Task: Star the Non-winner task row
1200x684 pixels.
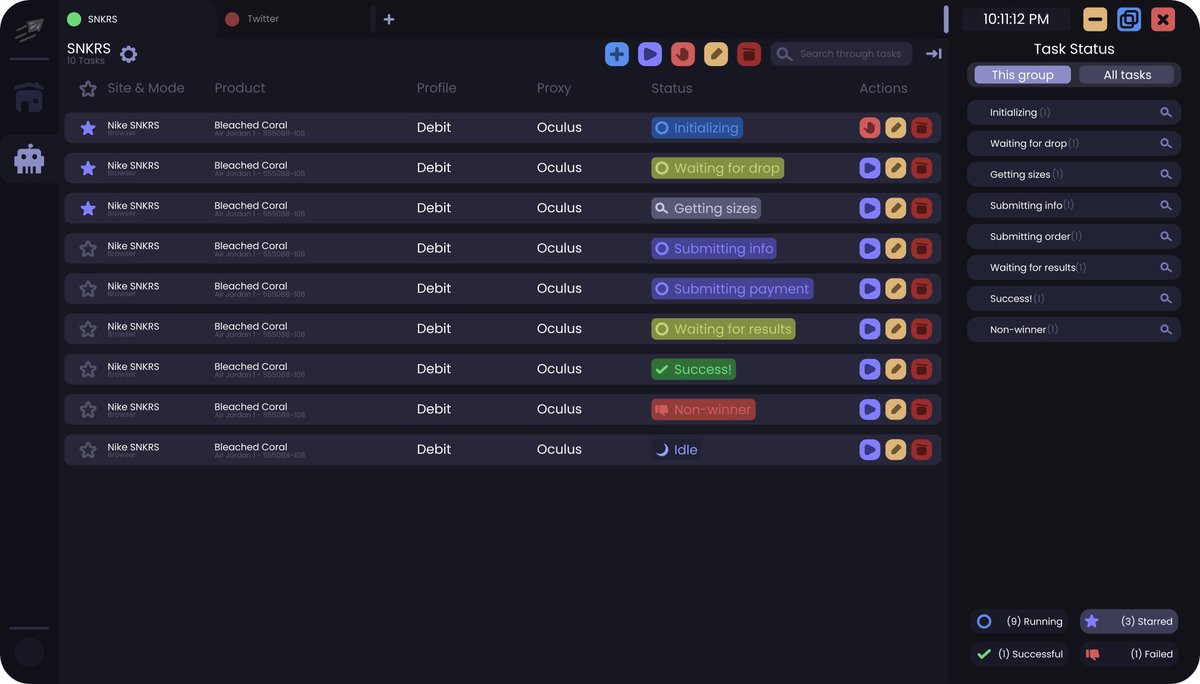Action: coord(88,409)
